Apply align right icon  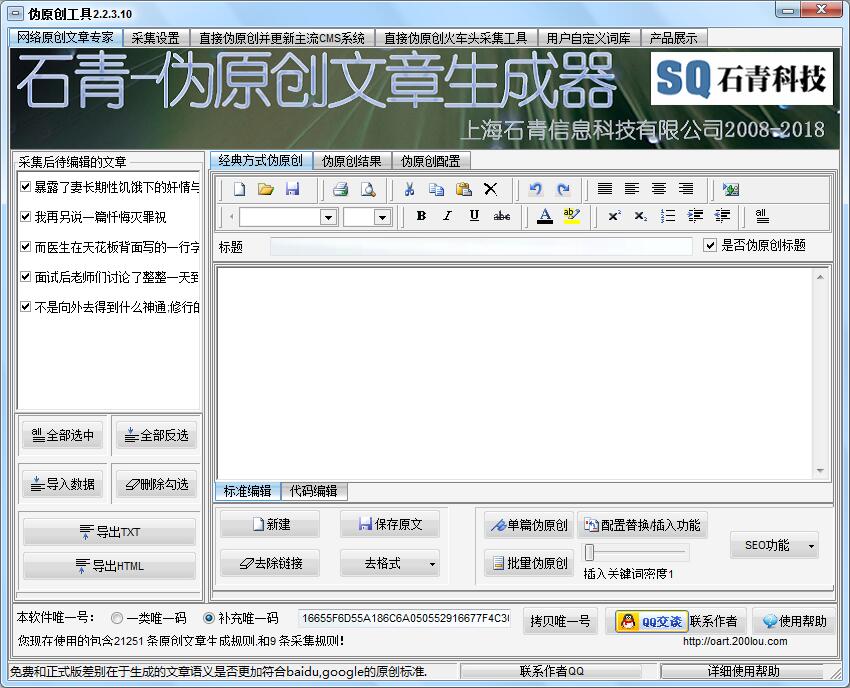[686, 189]
